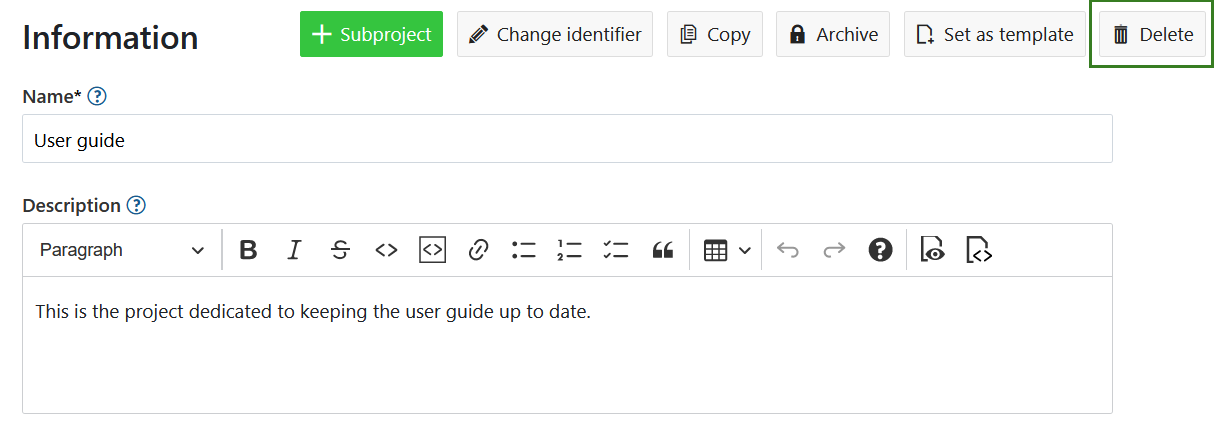Open the editor formatting help
The width and height of the screenshot is (1219, 439).
880,250
